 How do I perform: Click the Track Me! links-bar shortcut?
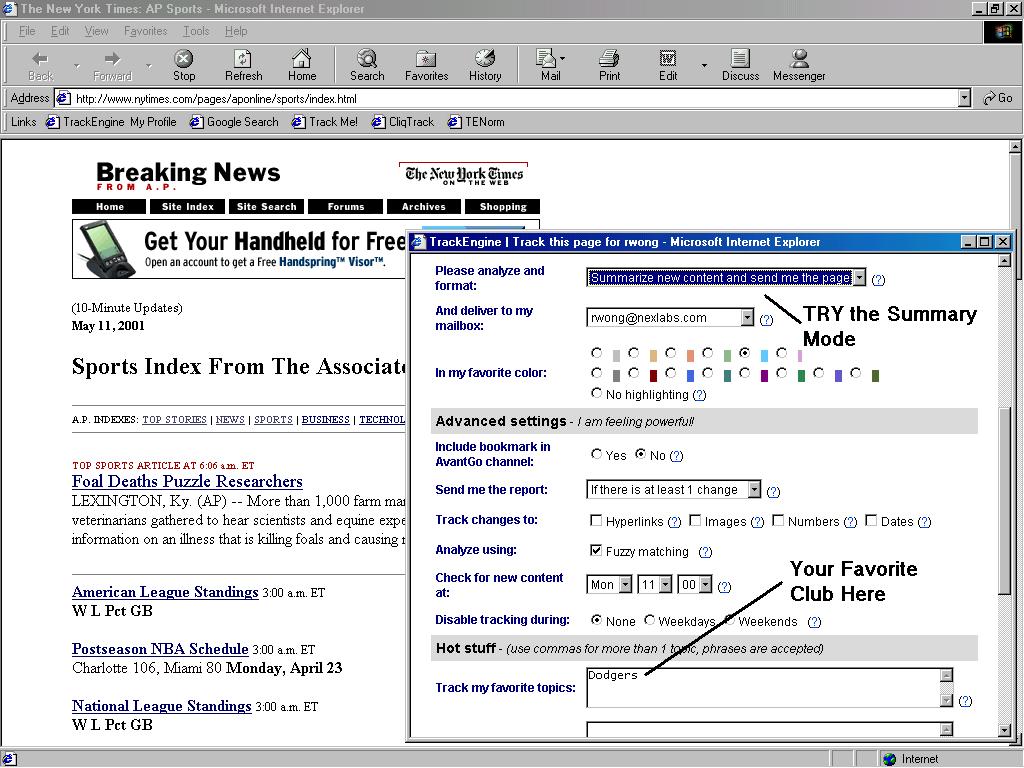tap(325, 122)
